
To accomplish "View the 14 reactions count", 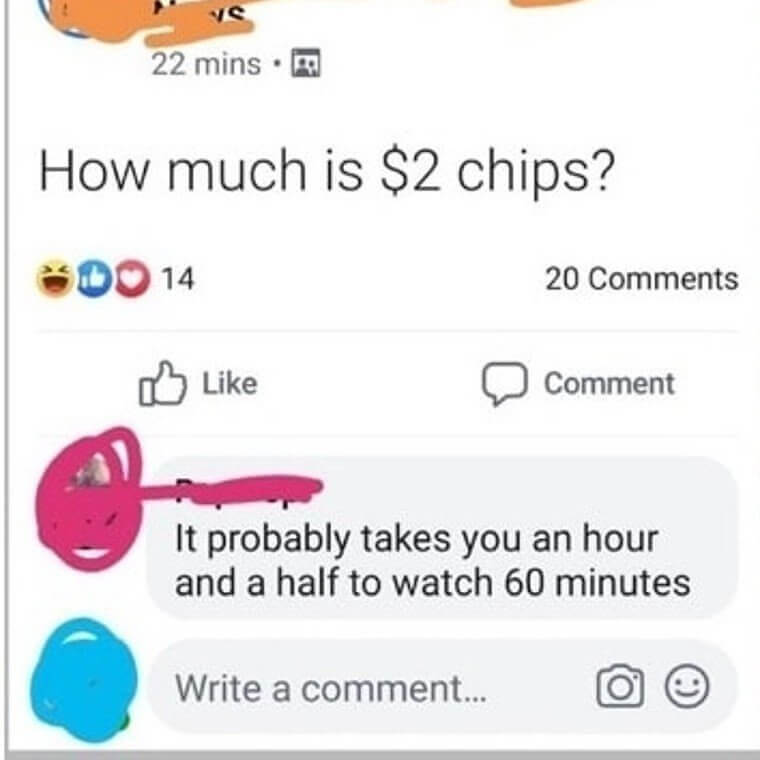I will pos(177,279).
